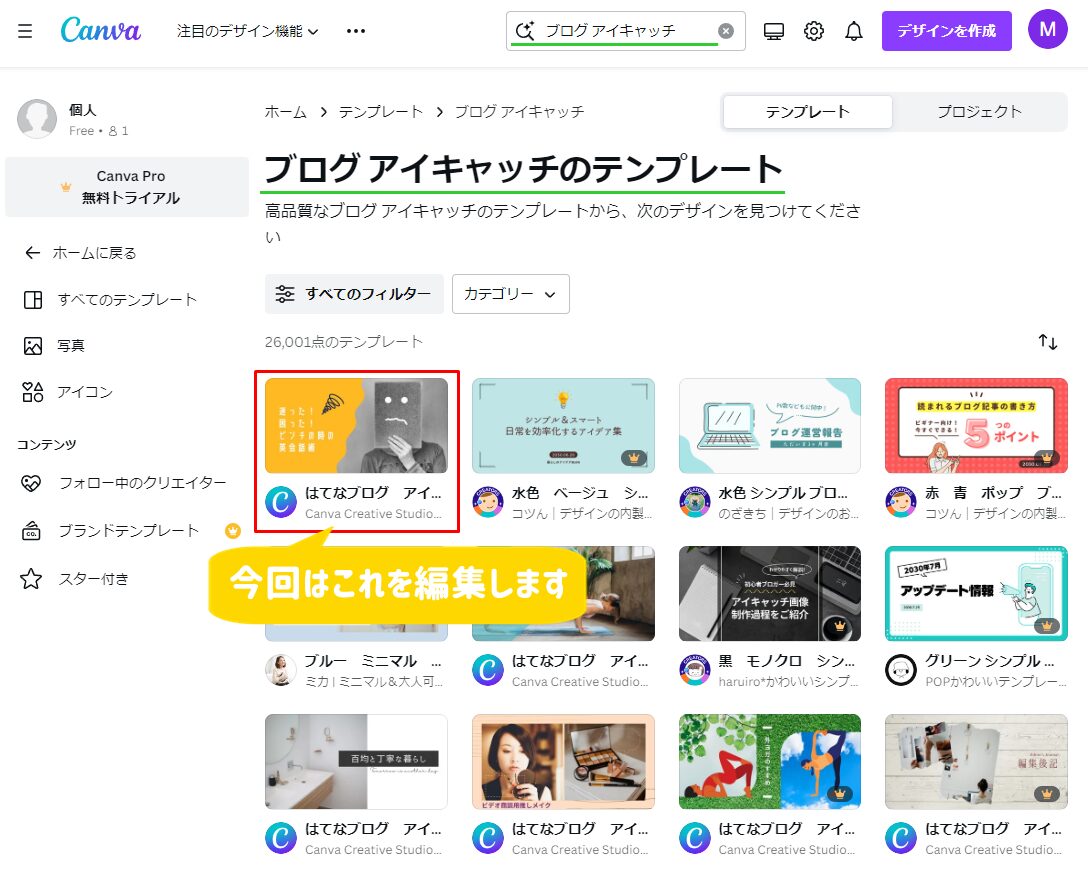The height and width of the screenshot is (877, 1088).
Task: Click the crown badge beside ブランドテンプレート
Action: (233, 531)
